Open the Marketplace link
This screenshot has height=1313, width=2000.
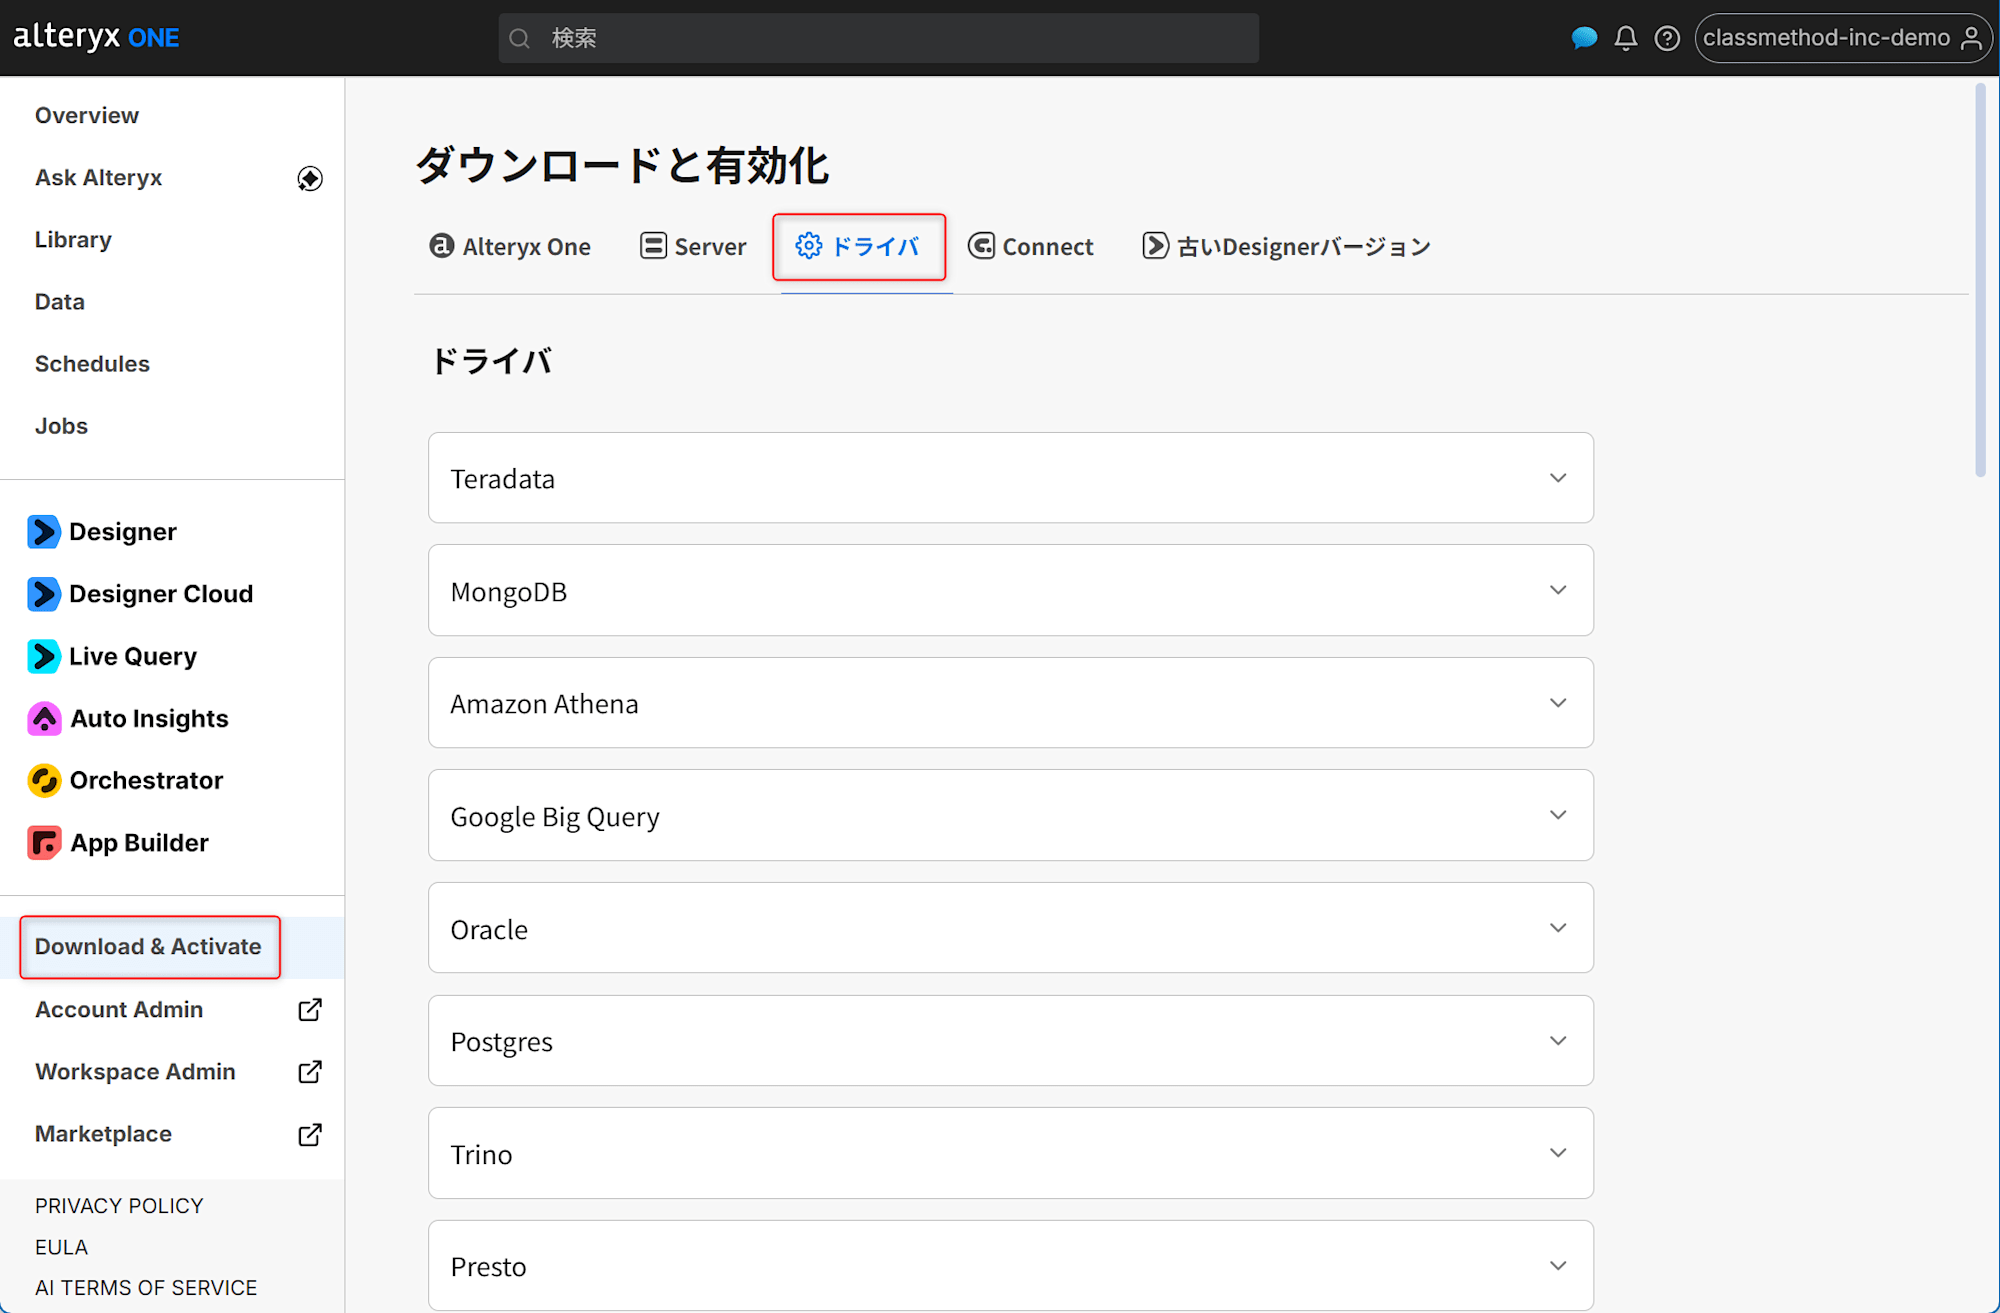click(103, 1134)
